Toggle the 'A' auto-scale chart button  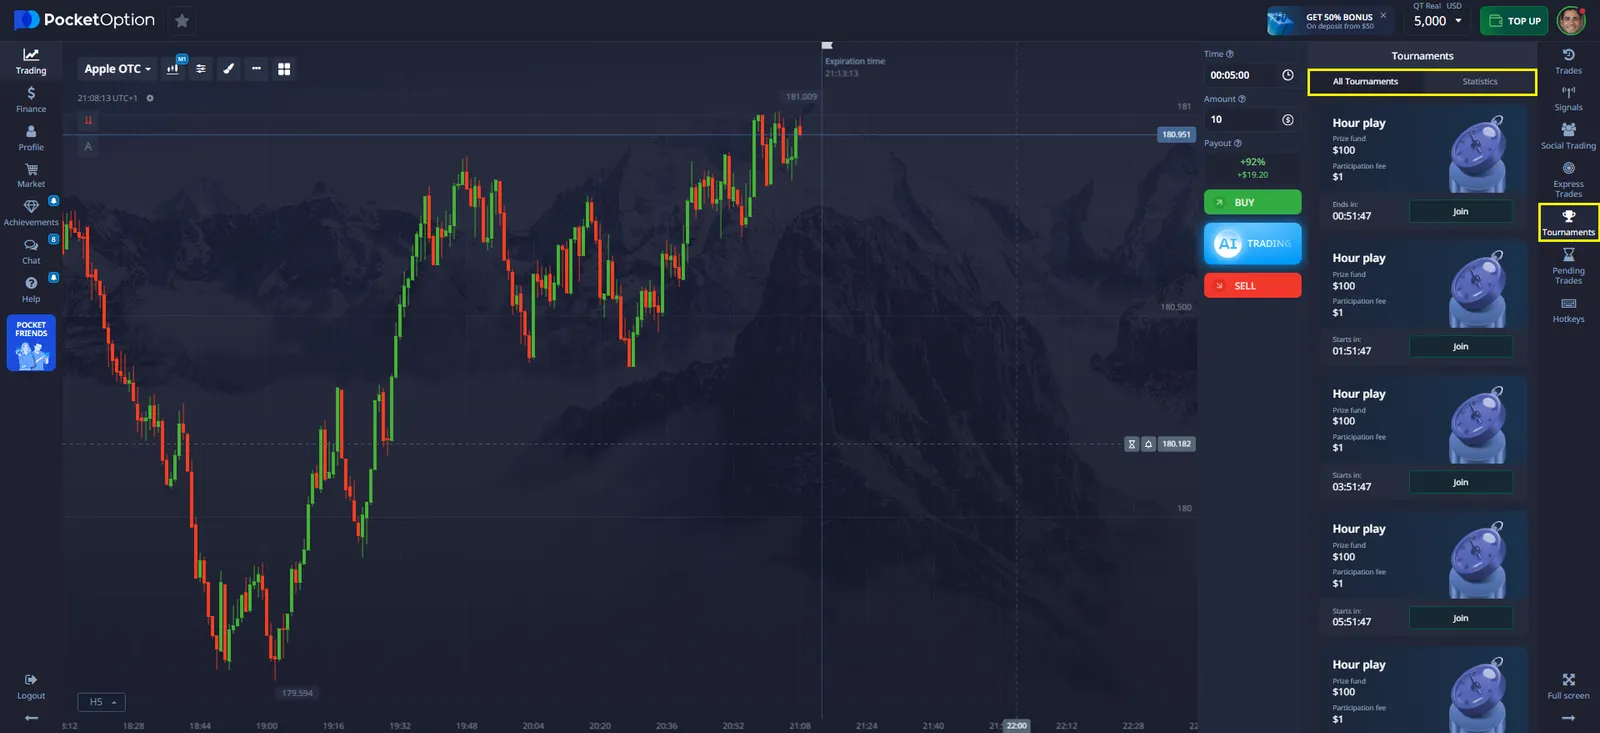(88, 147)
